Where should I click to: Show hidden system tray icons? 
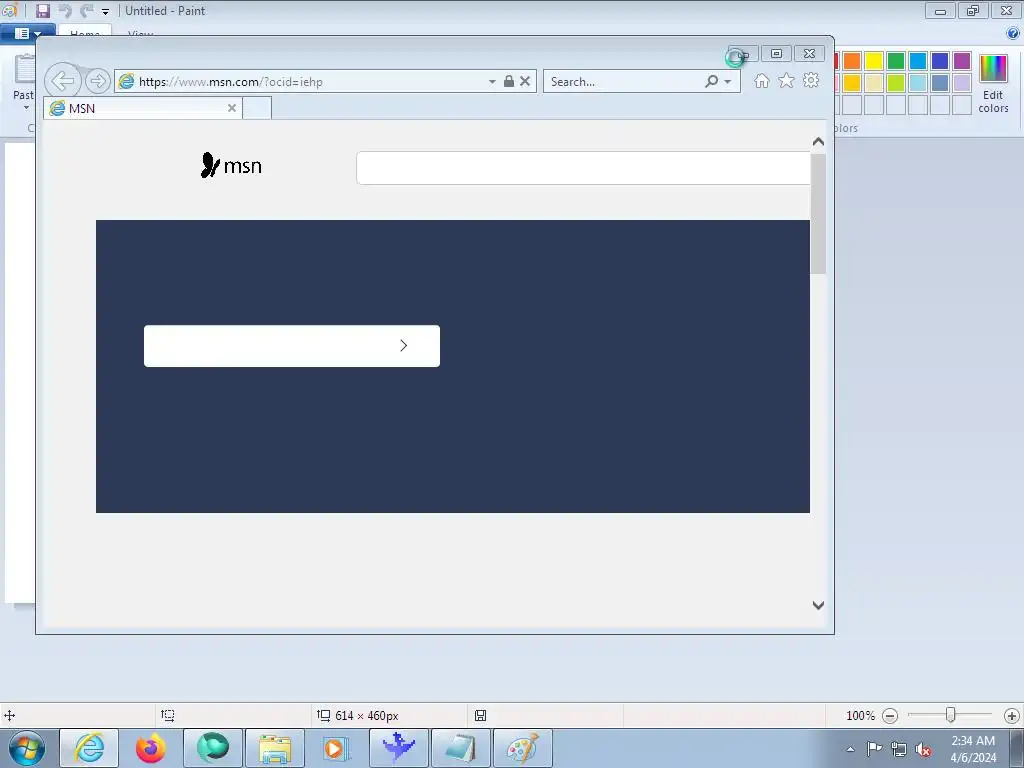coord(850,749)
